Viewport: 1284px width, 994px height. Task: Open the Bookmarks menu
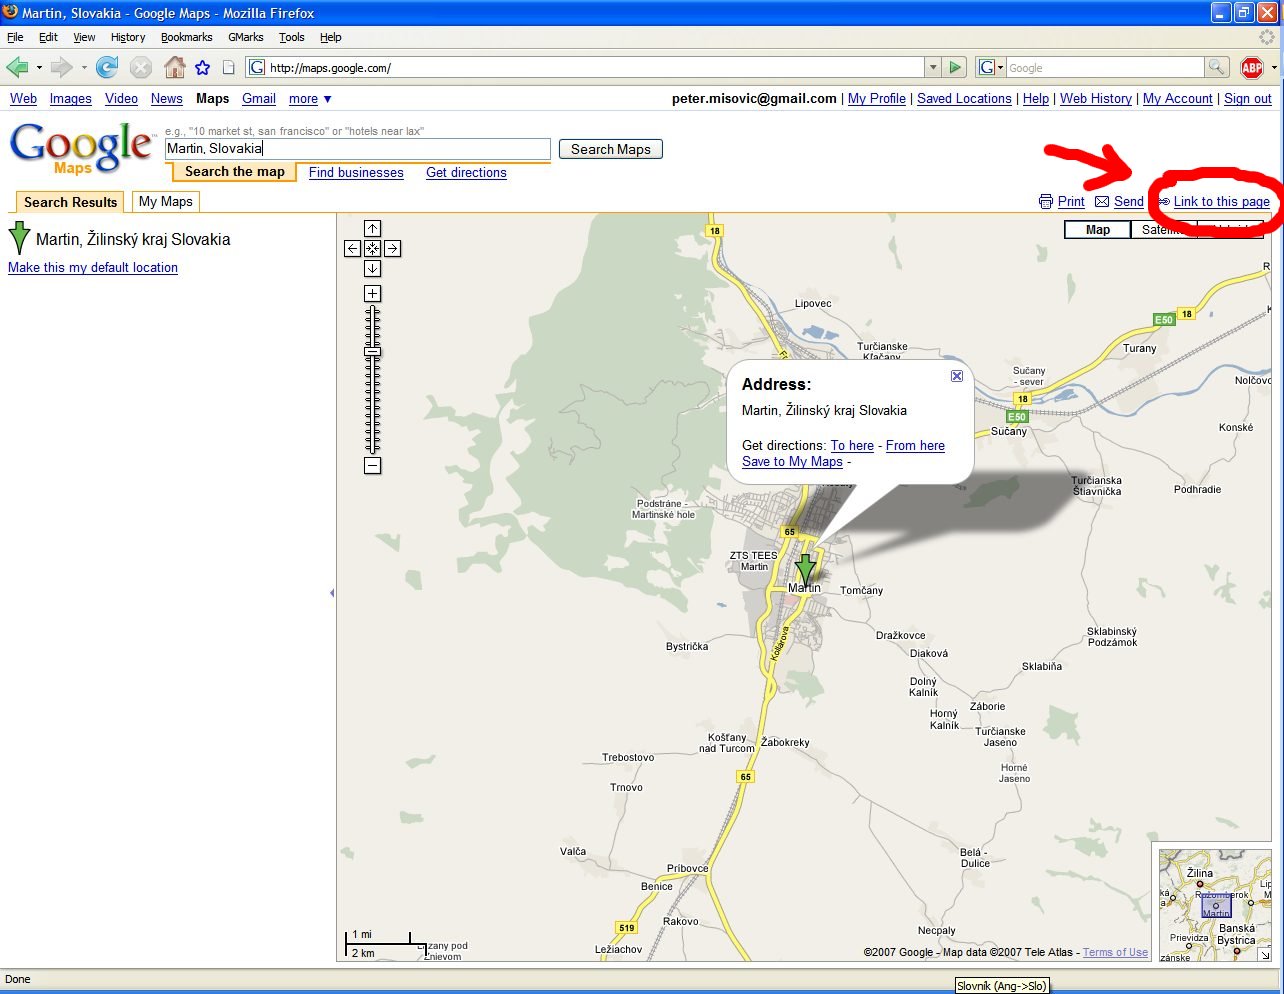[186, 37]
